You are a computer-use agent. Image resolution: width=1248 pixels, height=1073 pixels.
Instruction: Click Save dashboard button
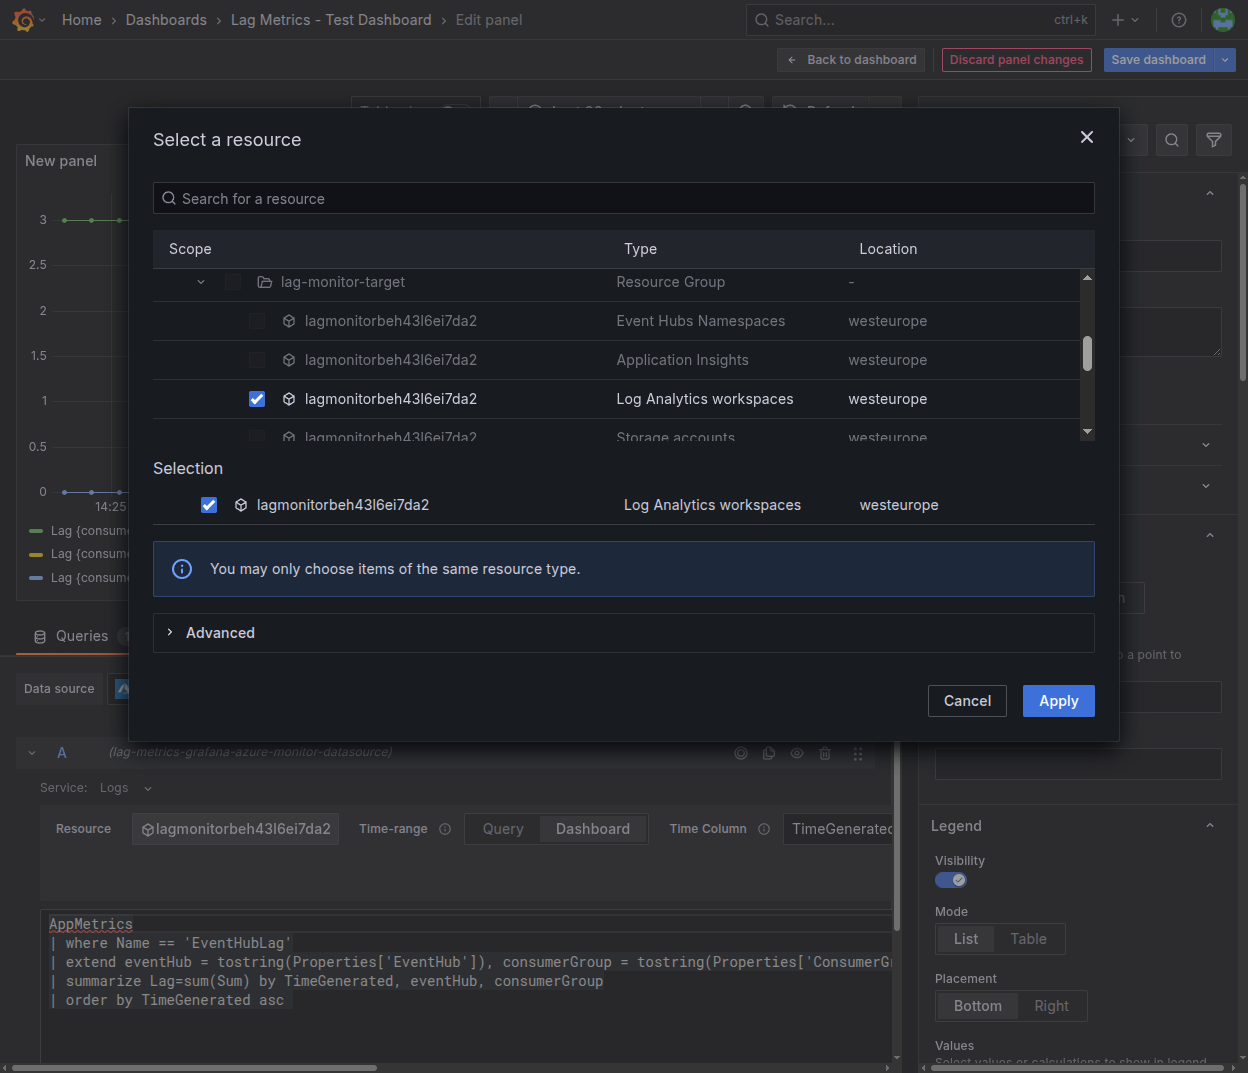[x=1158, y=60]
